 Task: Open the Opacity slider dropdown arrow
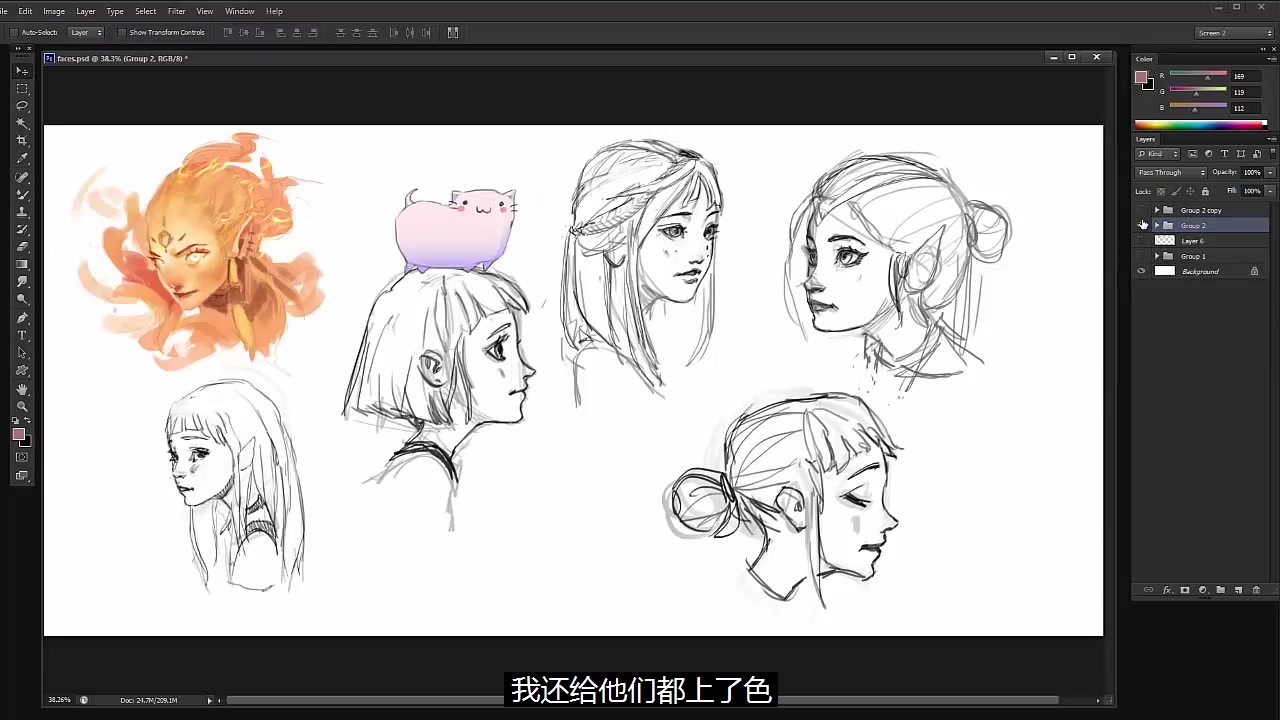[x=1270, y=172]
